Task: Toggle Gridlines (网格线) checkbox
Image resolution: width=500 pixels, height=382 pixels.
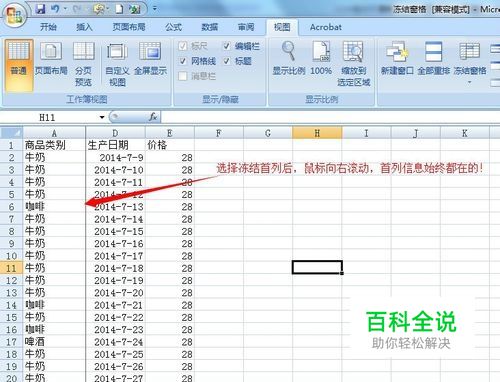Action: point(183,61)
